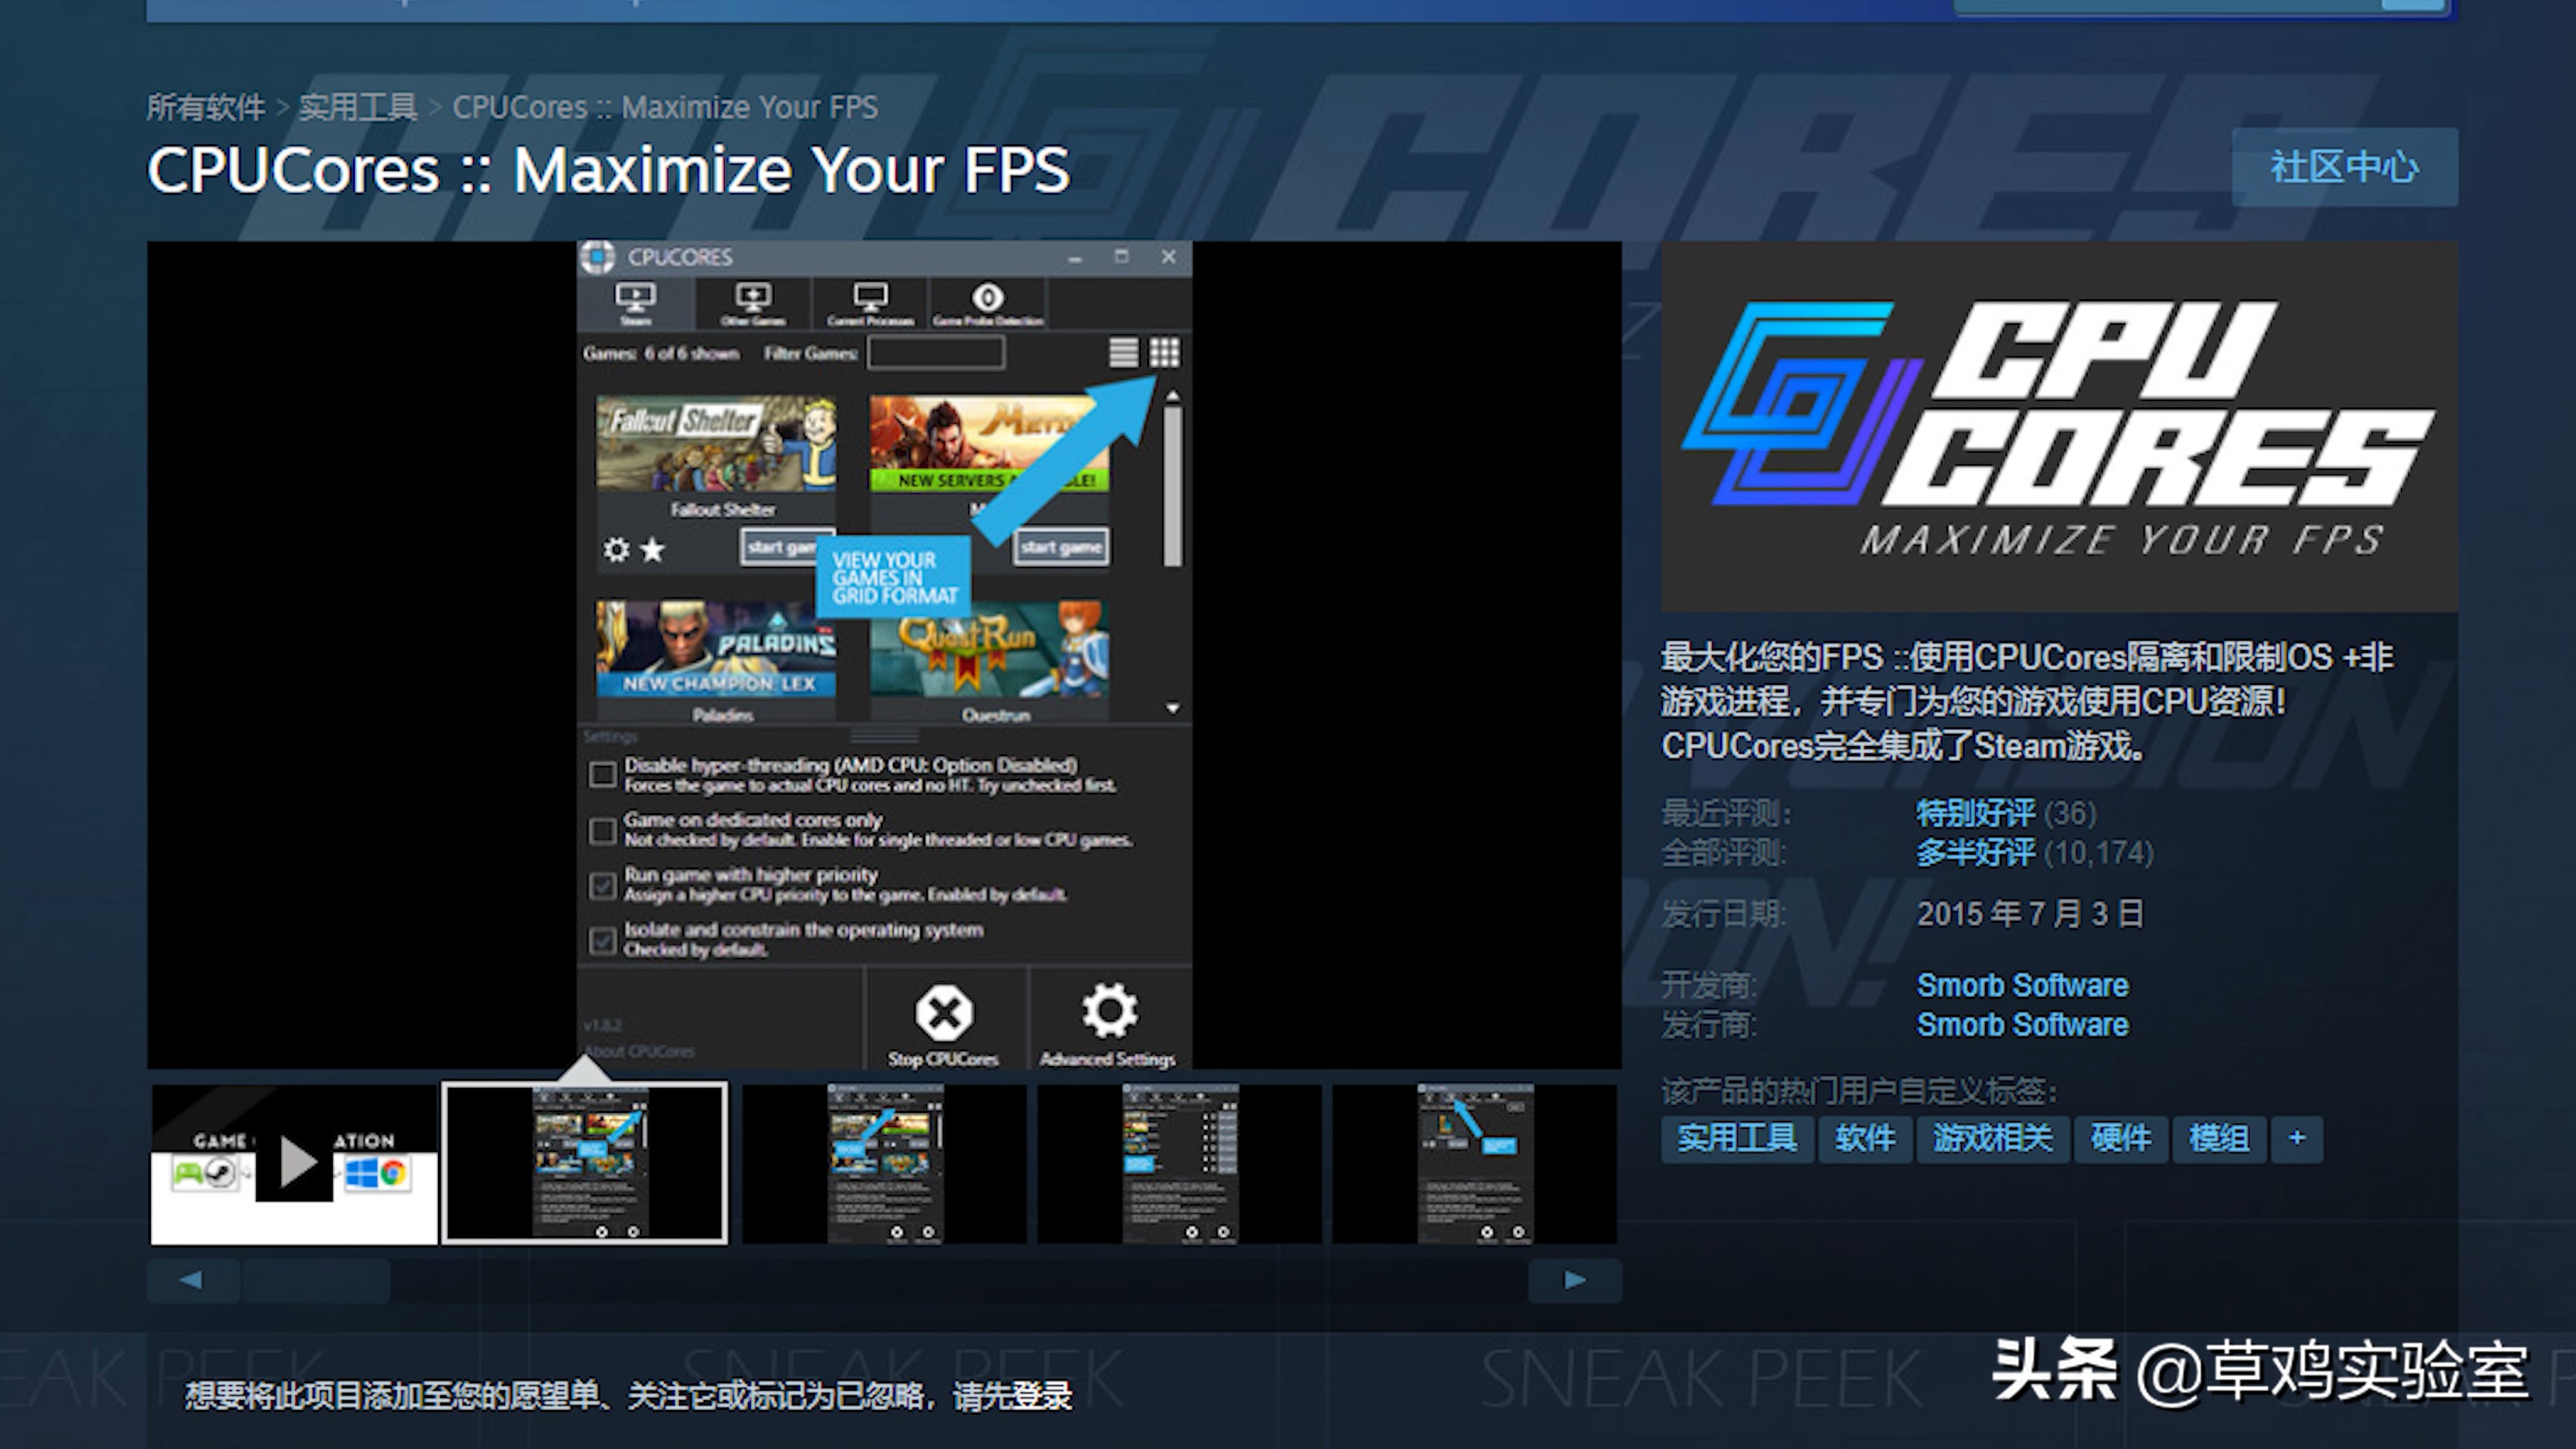Open 多半好评 all reviews link
Viewport: 2576px width, 1449px height.
tap(1975, 853)
